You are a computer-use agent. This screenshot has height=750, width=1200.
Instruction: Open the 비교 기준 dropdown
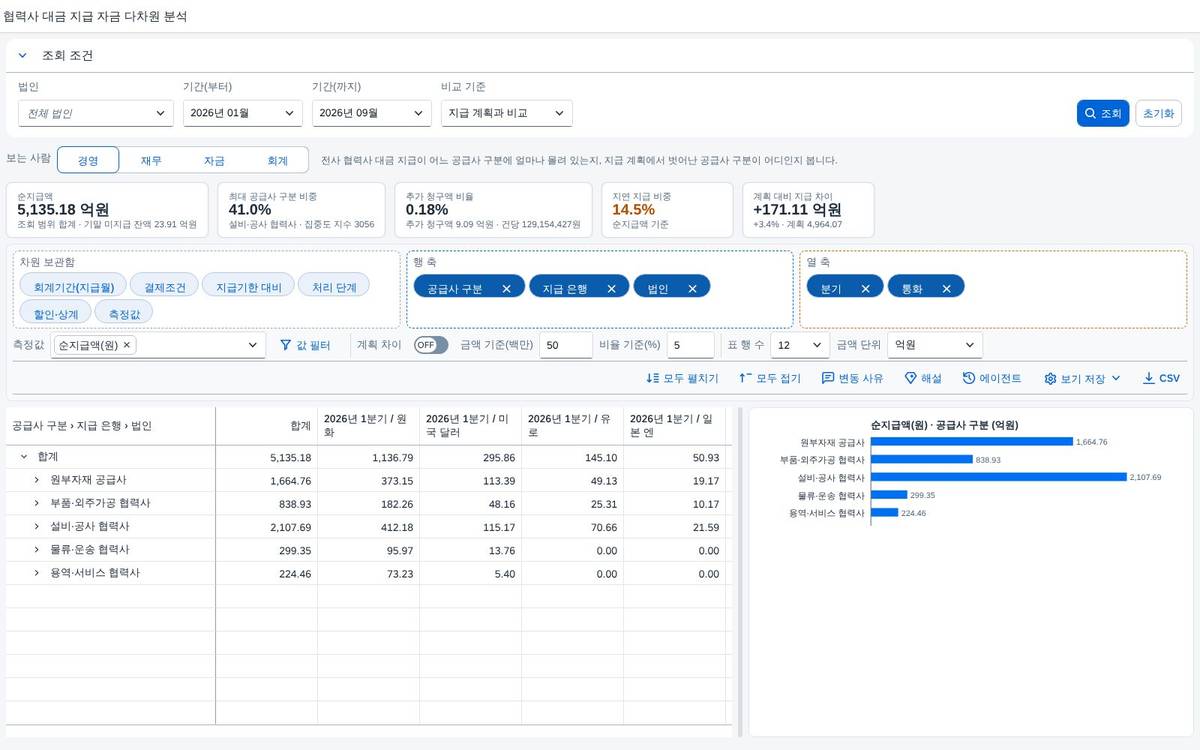[507, 113]
